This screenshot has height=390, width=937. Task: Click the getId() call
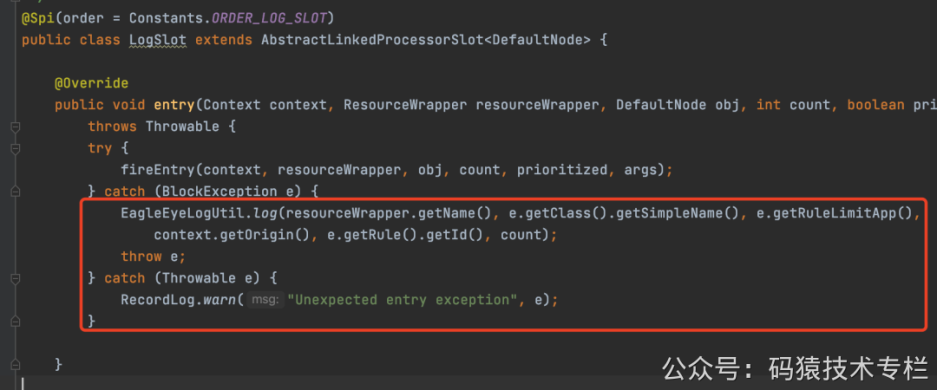coord(458,235)
